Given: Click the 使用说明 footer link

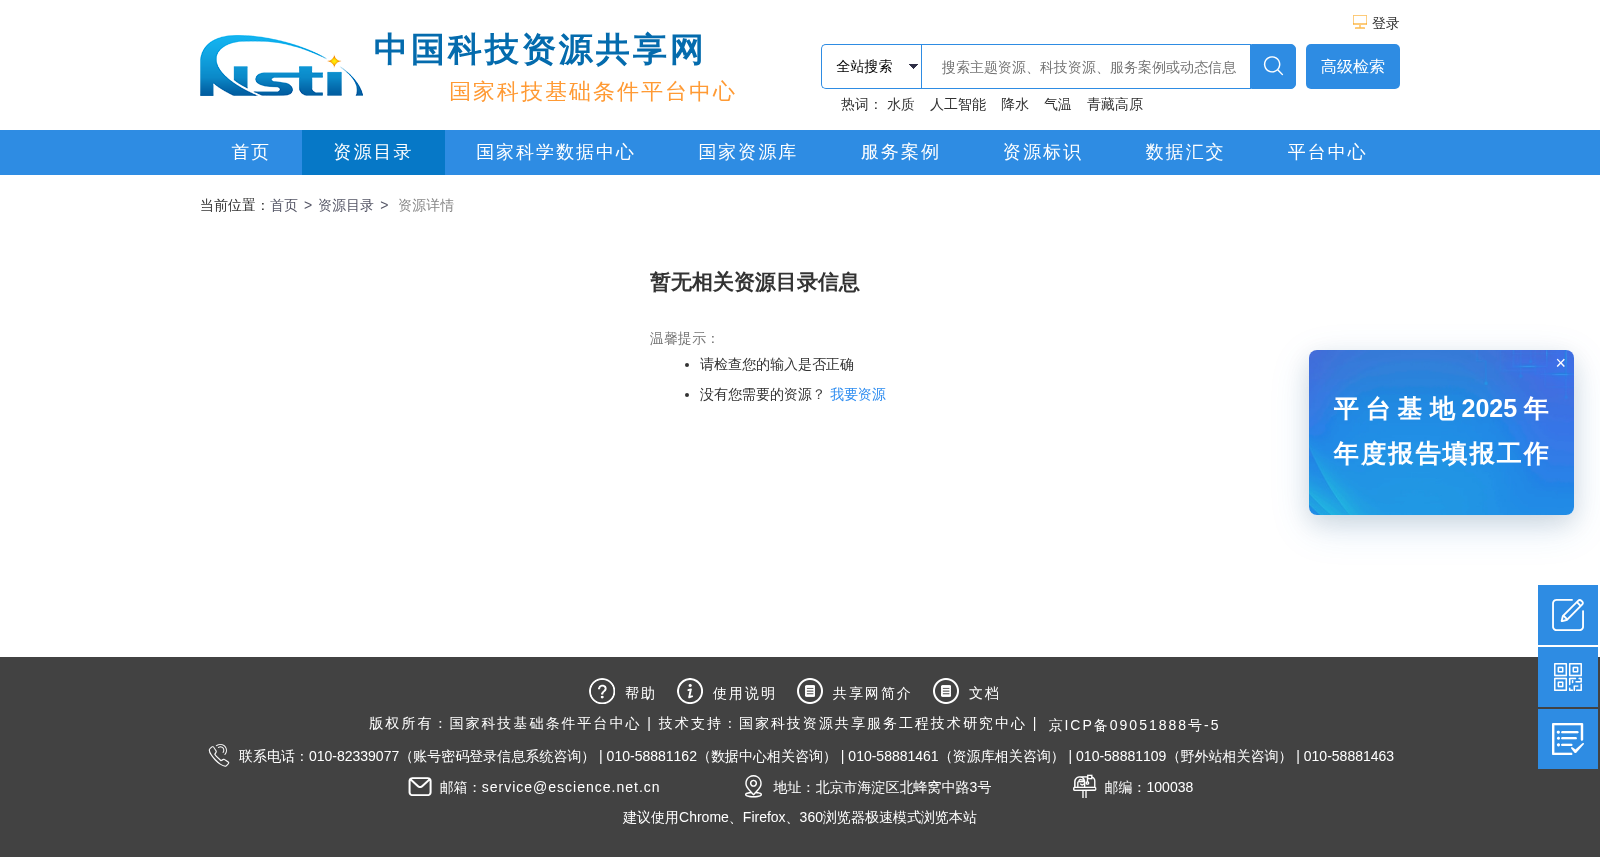Looking at the screenshot, I should (744, 693).
